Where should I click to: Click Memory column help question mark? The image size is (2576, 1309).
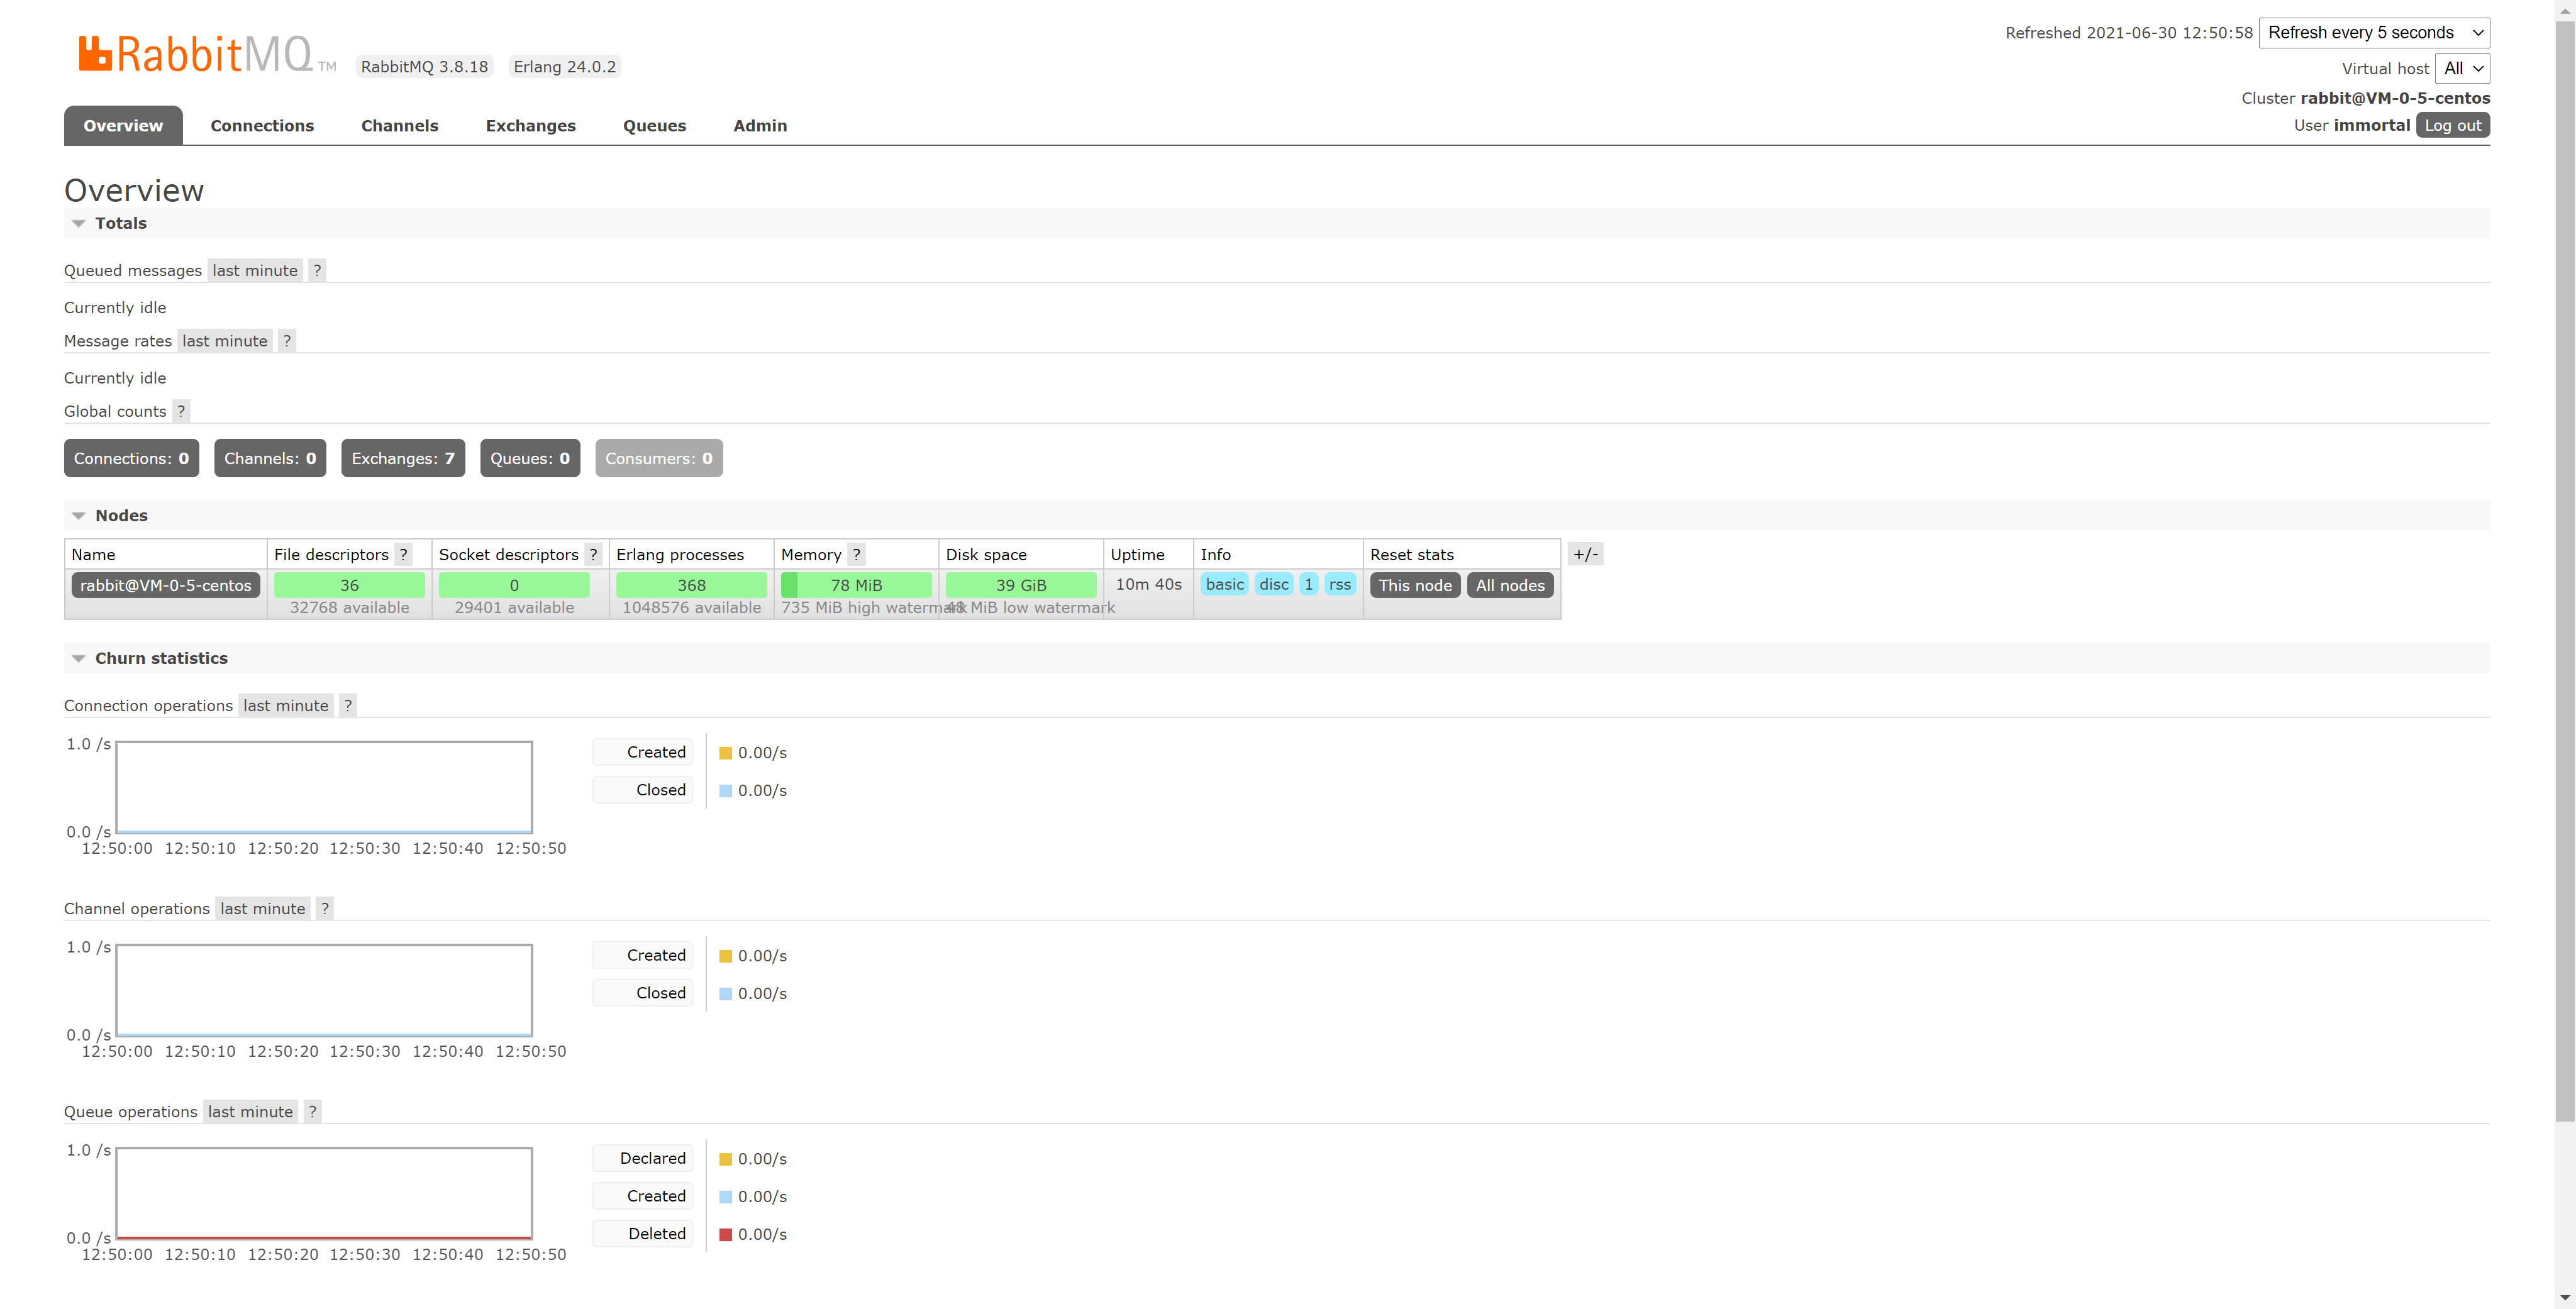[856, 554]
